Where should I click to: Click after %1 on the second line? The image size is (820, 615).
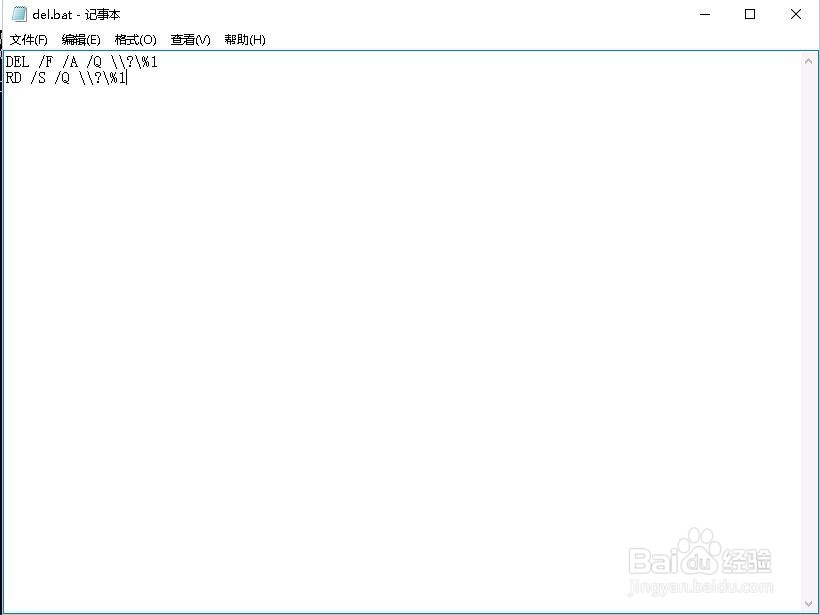pyautogui.click(x=128, y=77)
